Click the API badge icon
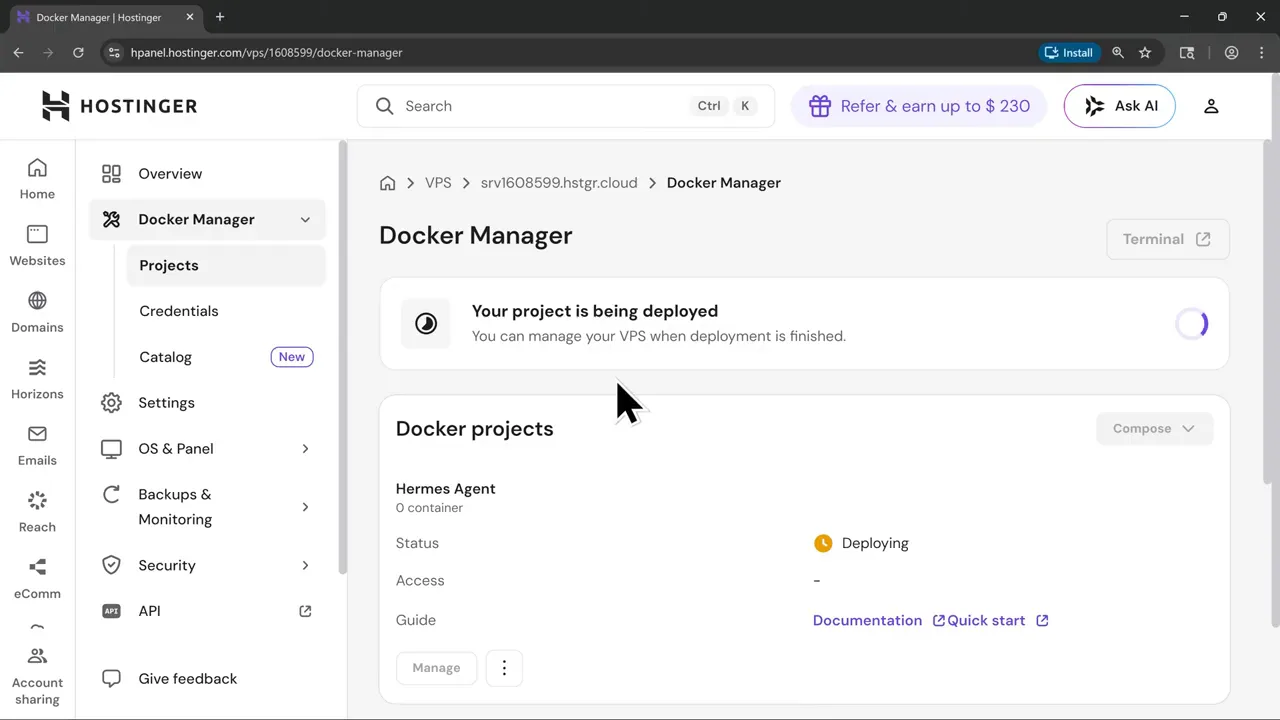This screenshot has height=720, width=1280. (x=111, y=611)
